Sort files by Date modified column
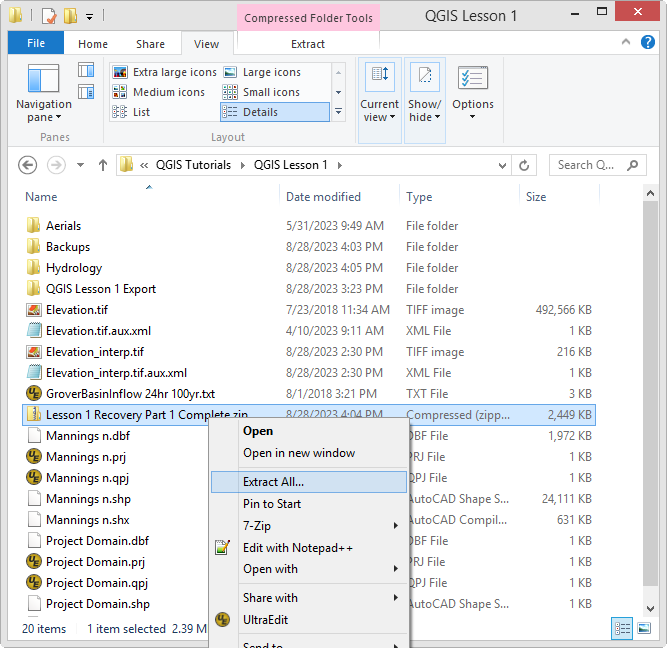Screen dimensions: 667x648 pos(323,197)
